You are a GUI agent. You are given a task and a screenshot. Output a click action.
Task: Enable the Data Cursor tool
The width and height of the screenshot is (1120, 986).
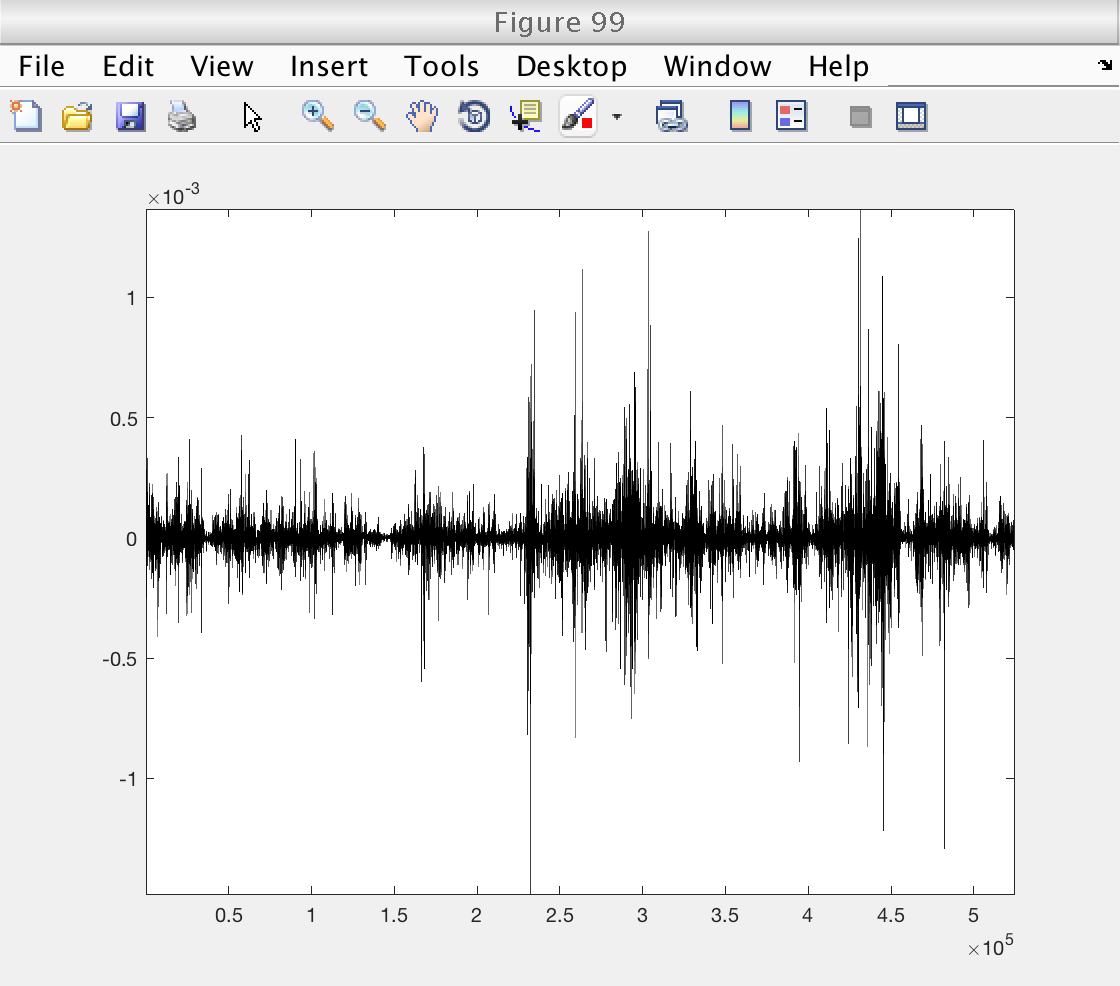[x=526, y=116]
